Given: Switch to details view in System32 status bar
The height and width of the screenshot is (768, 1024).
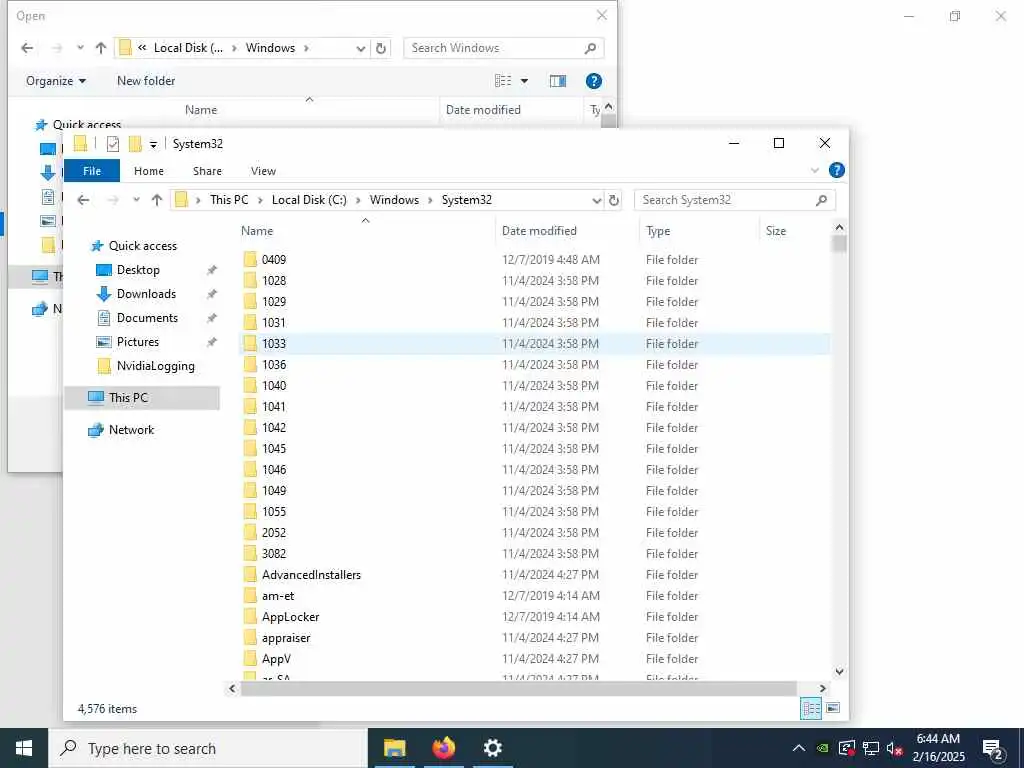Looking at the screenshot, I should 811,708.
